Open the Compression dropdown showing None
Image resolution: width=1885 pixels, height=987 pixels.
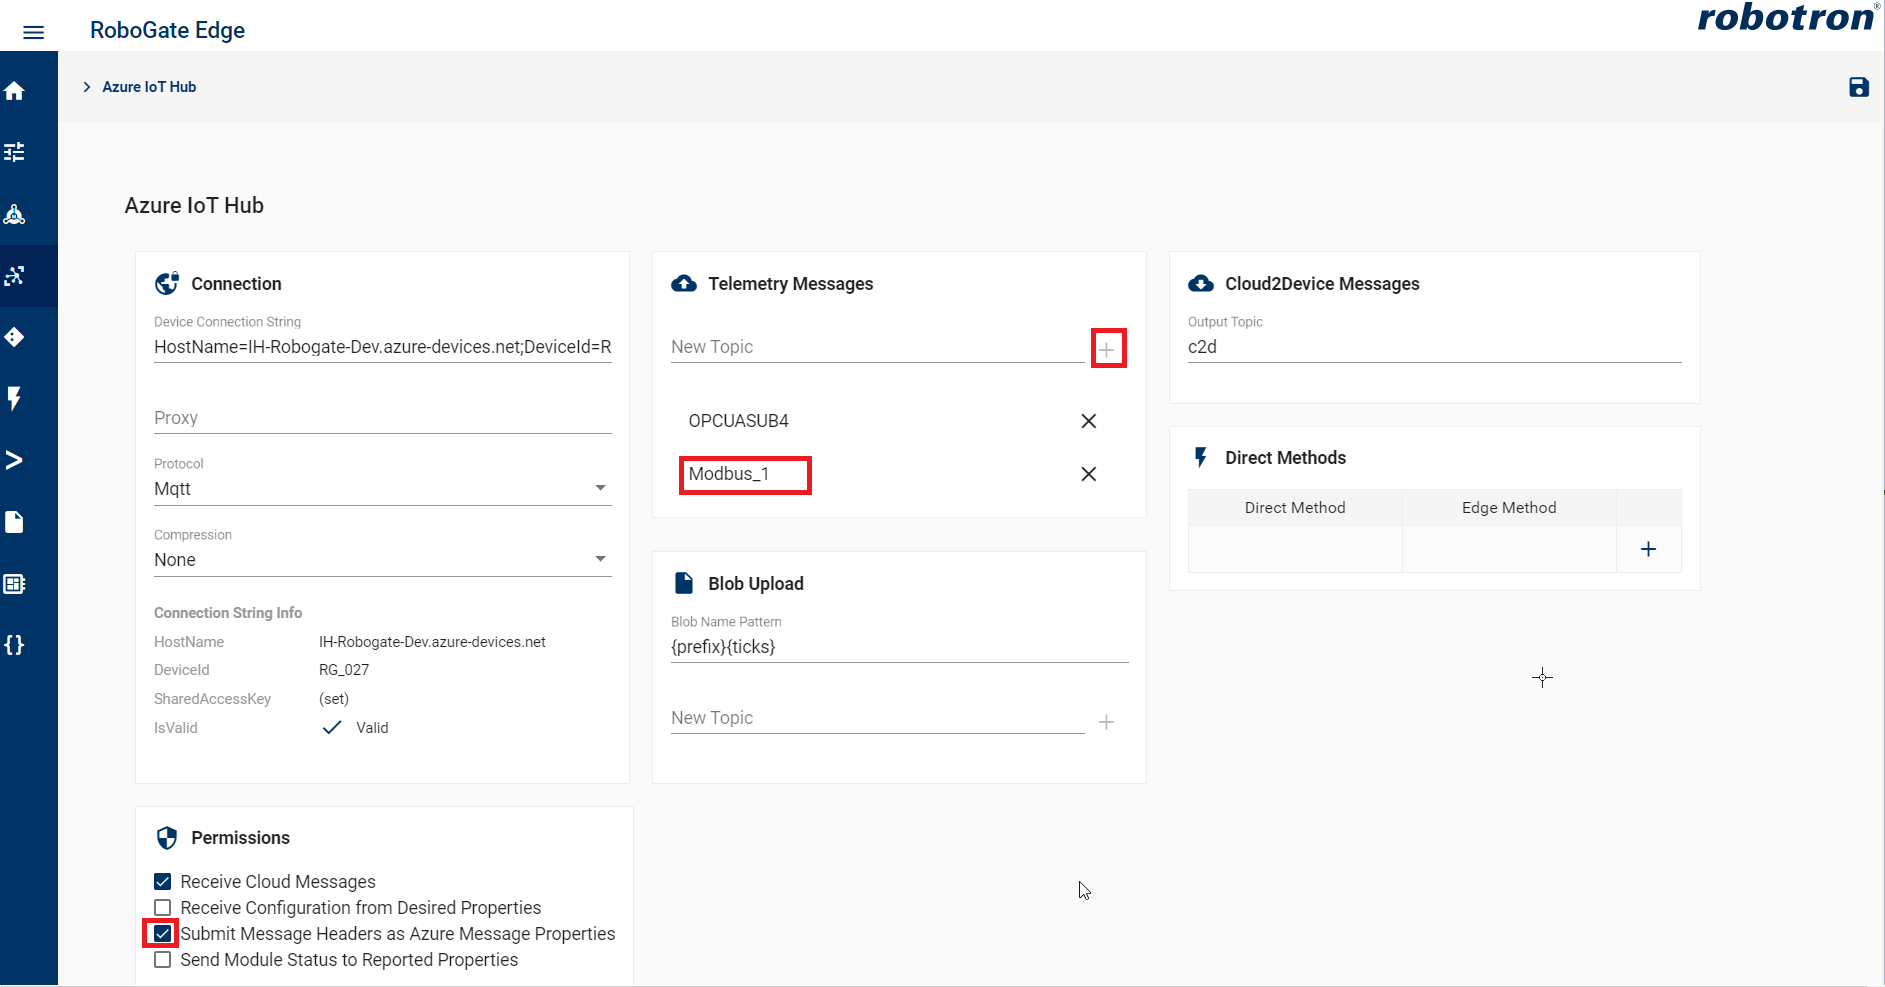click(382, 560)
